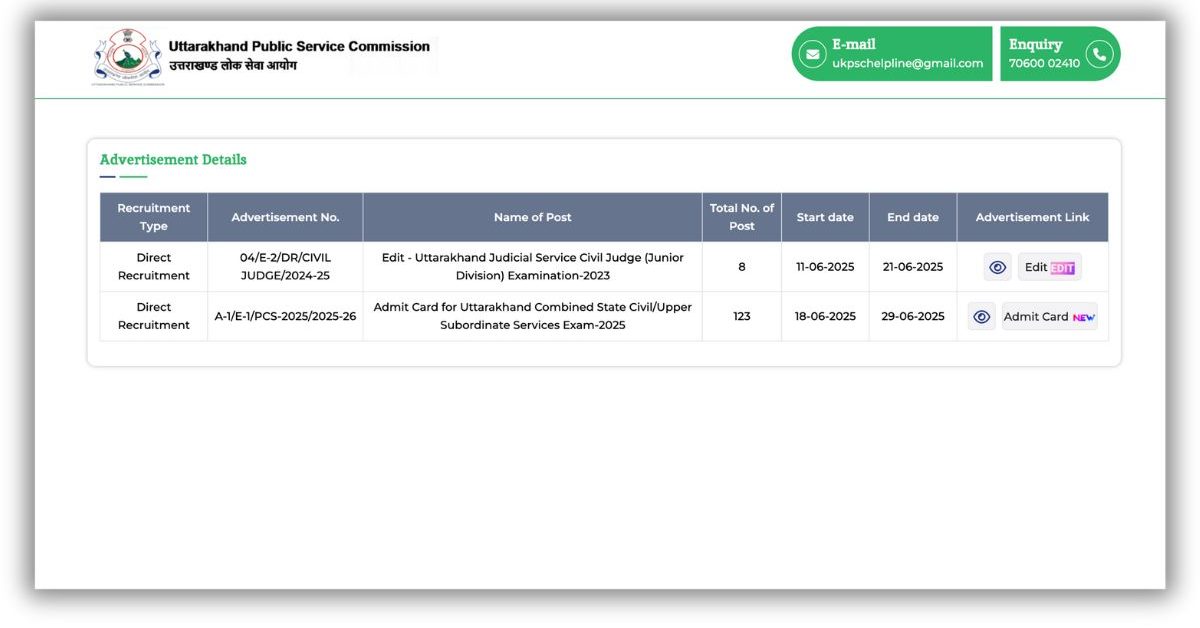Screen dimensions: 1200x628
Task: Click ukpschelpline@gmail.com email address
Action: click(x=907, y=63)
